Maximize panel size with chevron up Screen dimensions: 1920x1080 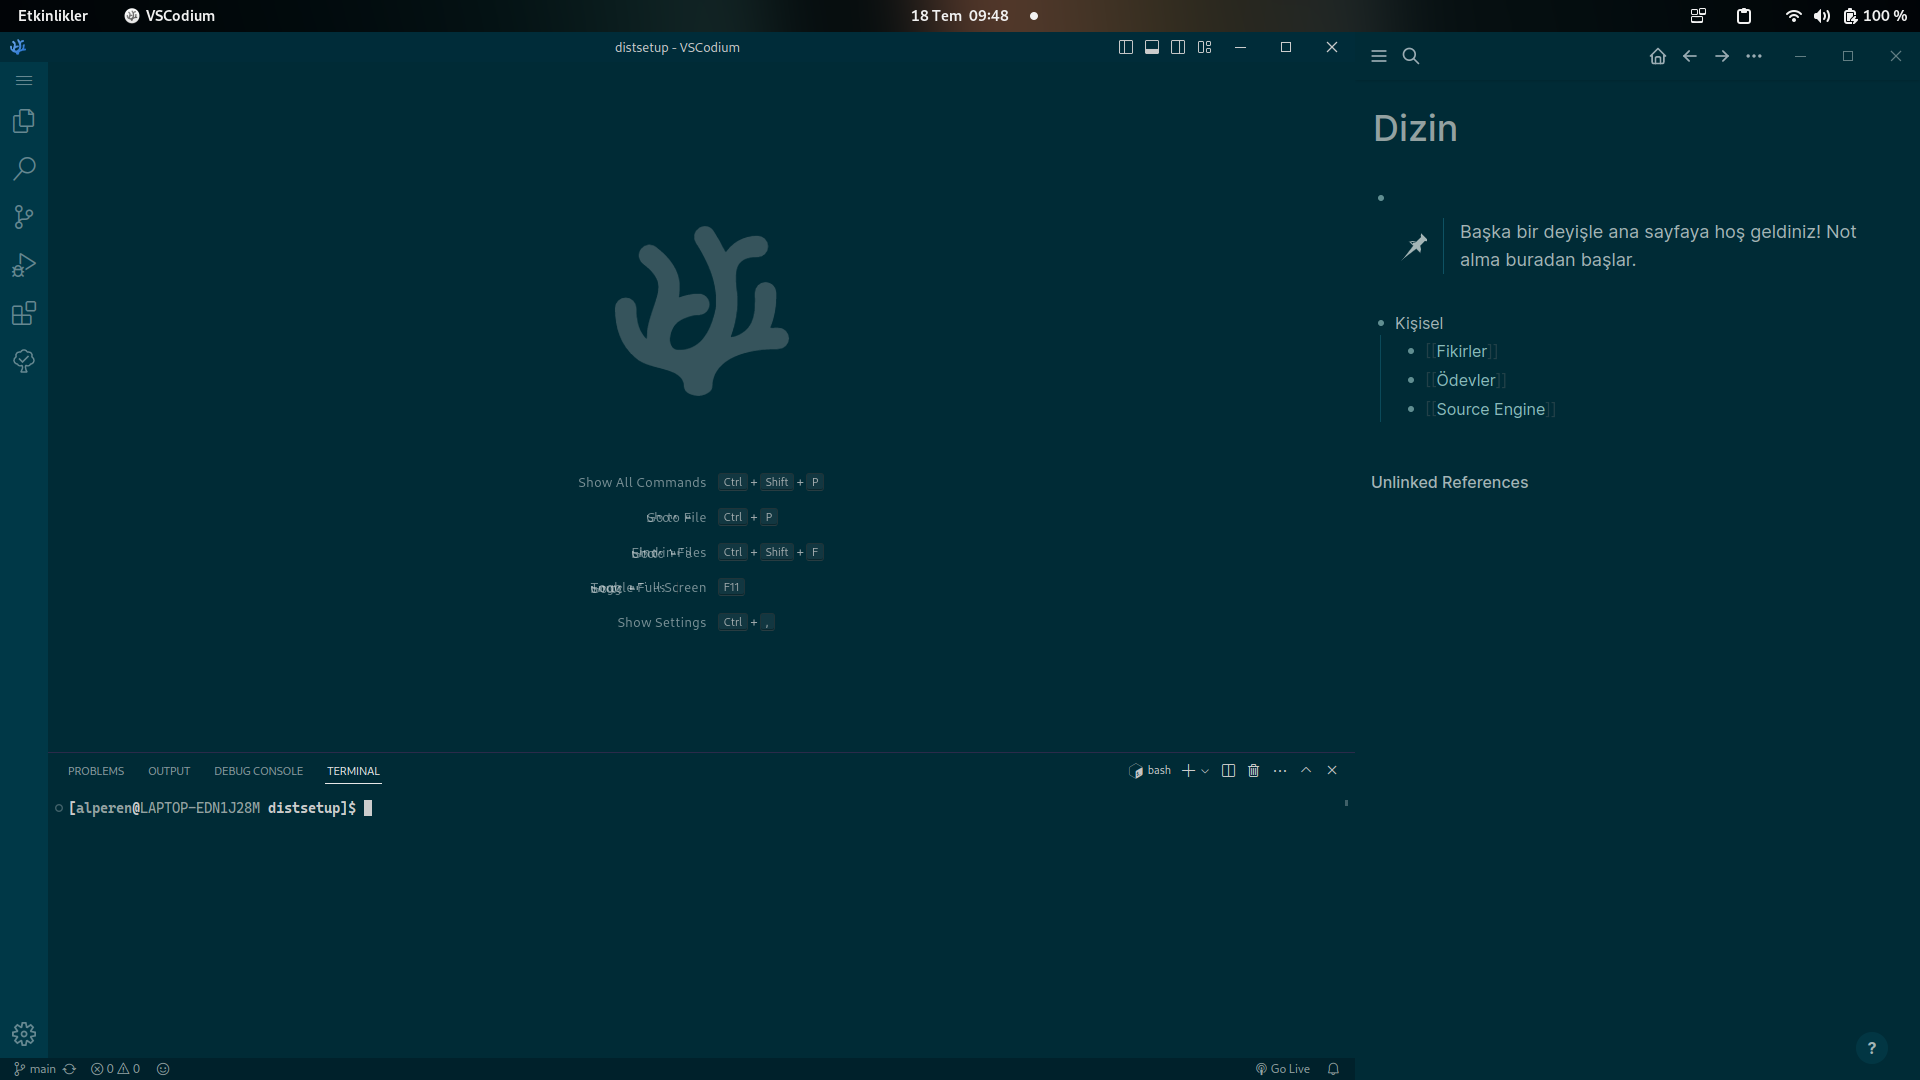pos(1306,770)
